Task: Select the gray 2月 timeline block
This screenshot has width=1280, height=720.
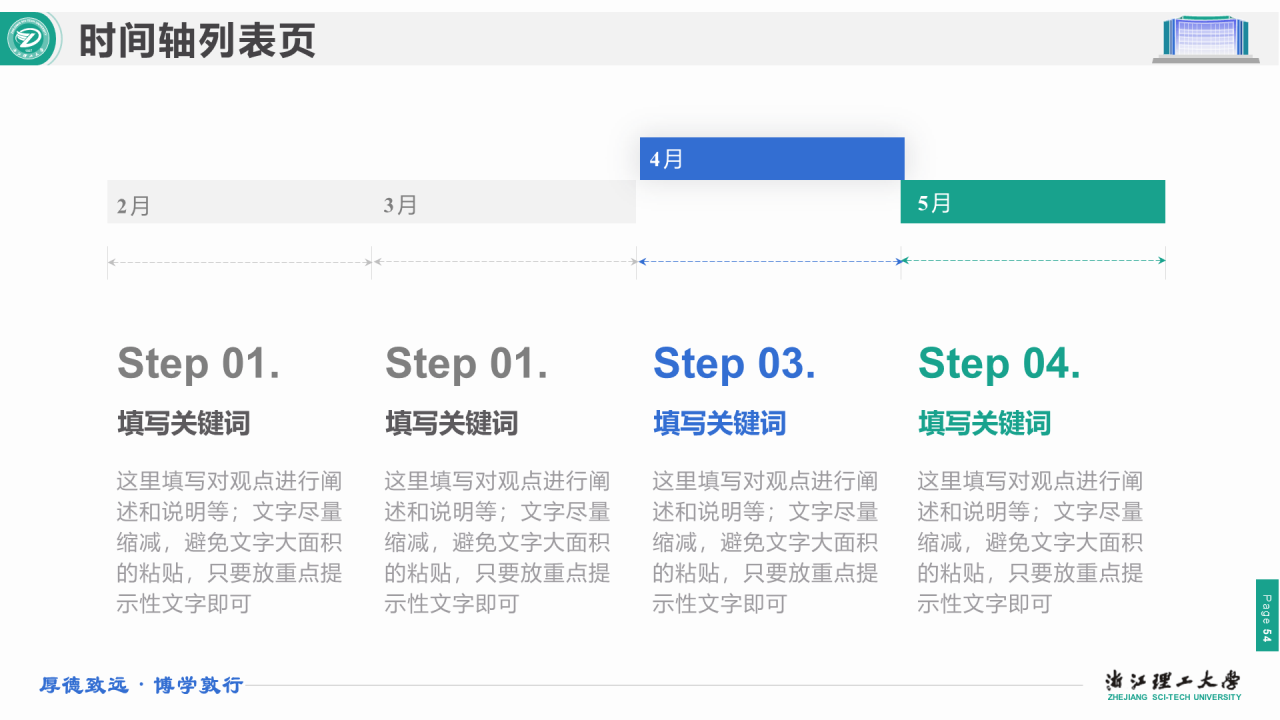Action: [239, 202]
